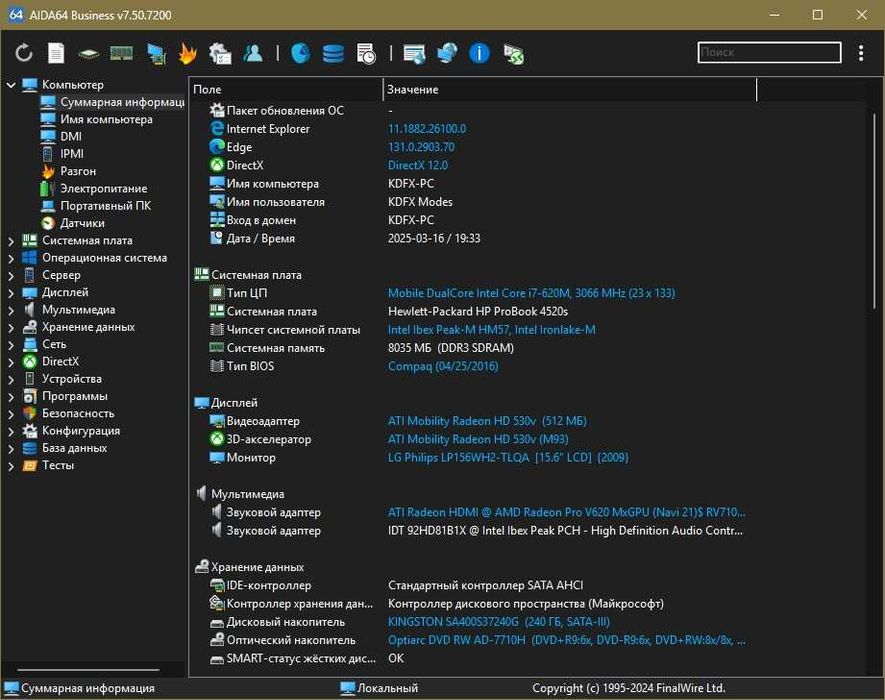
Task: Expand the Хранение данных tree node
Action: [11, 327]
